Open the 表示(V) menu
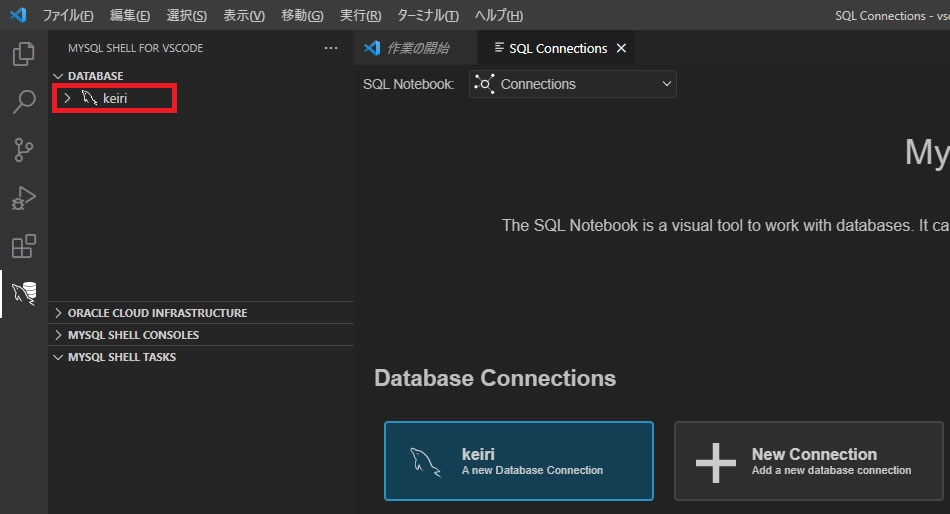 tap(244, 16)
